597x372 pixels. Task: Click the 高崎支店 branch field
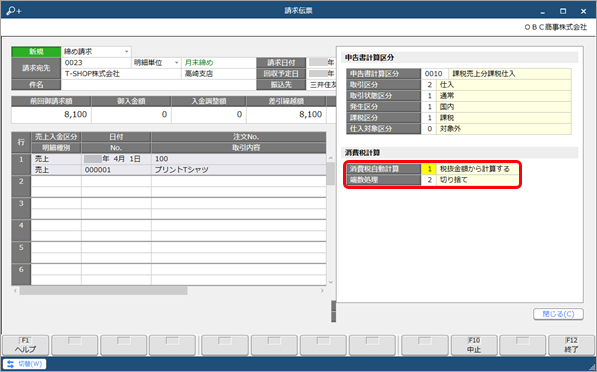click(x=219, y=73)
